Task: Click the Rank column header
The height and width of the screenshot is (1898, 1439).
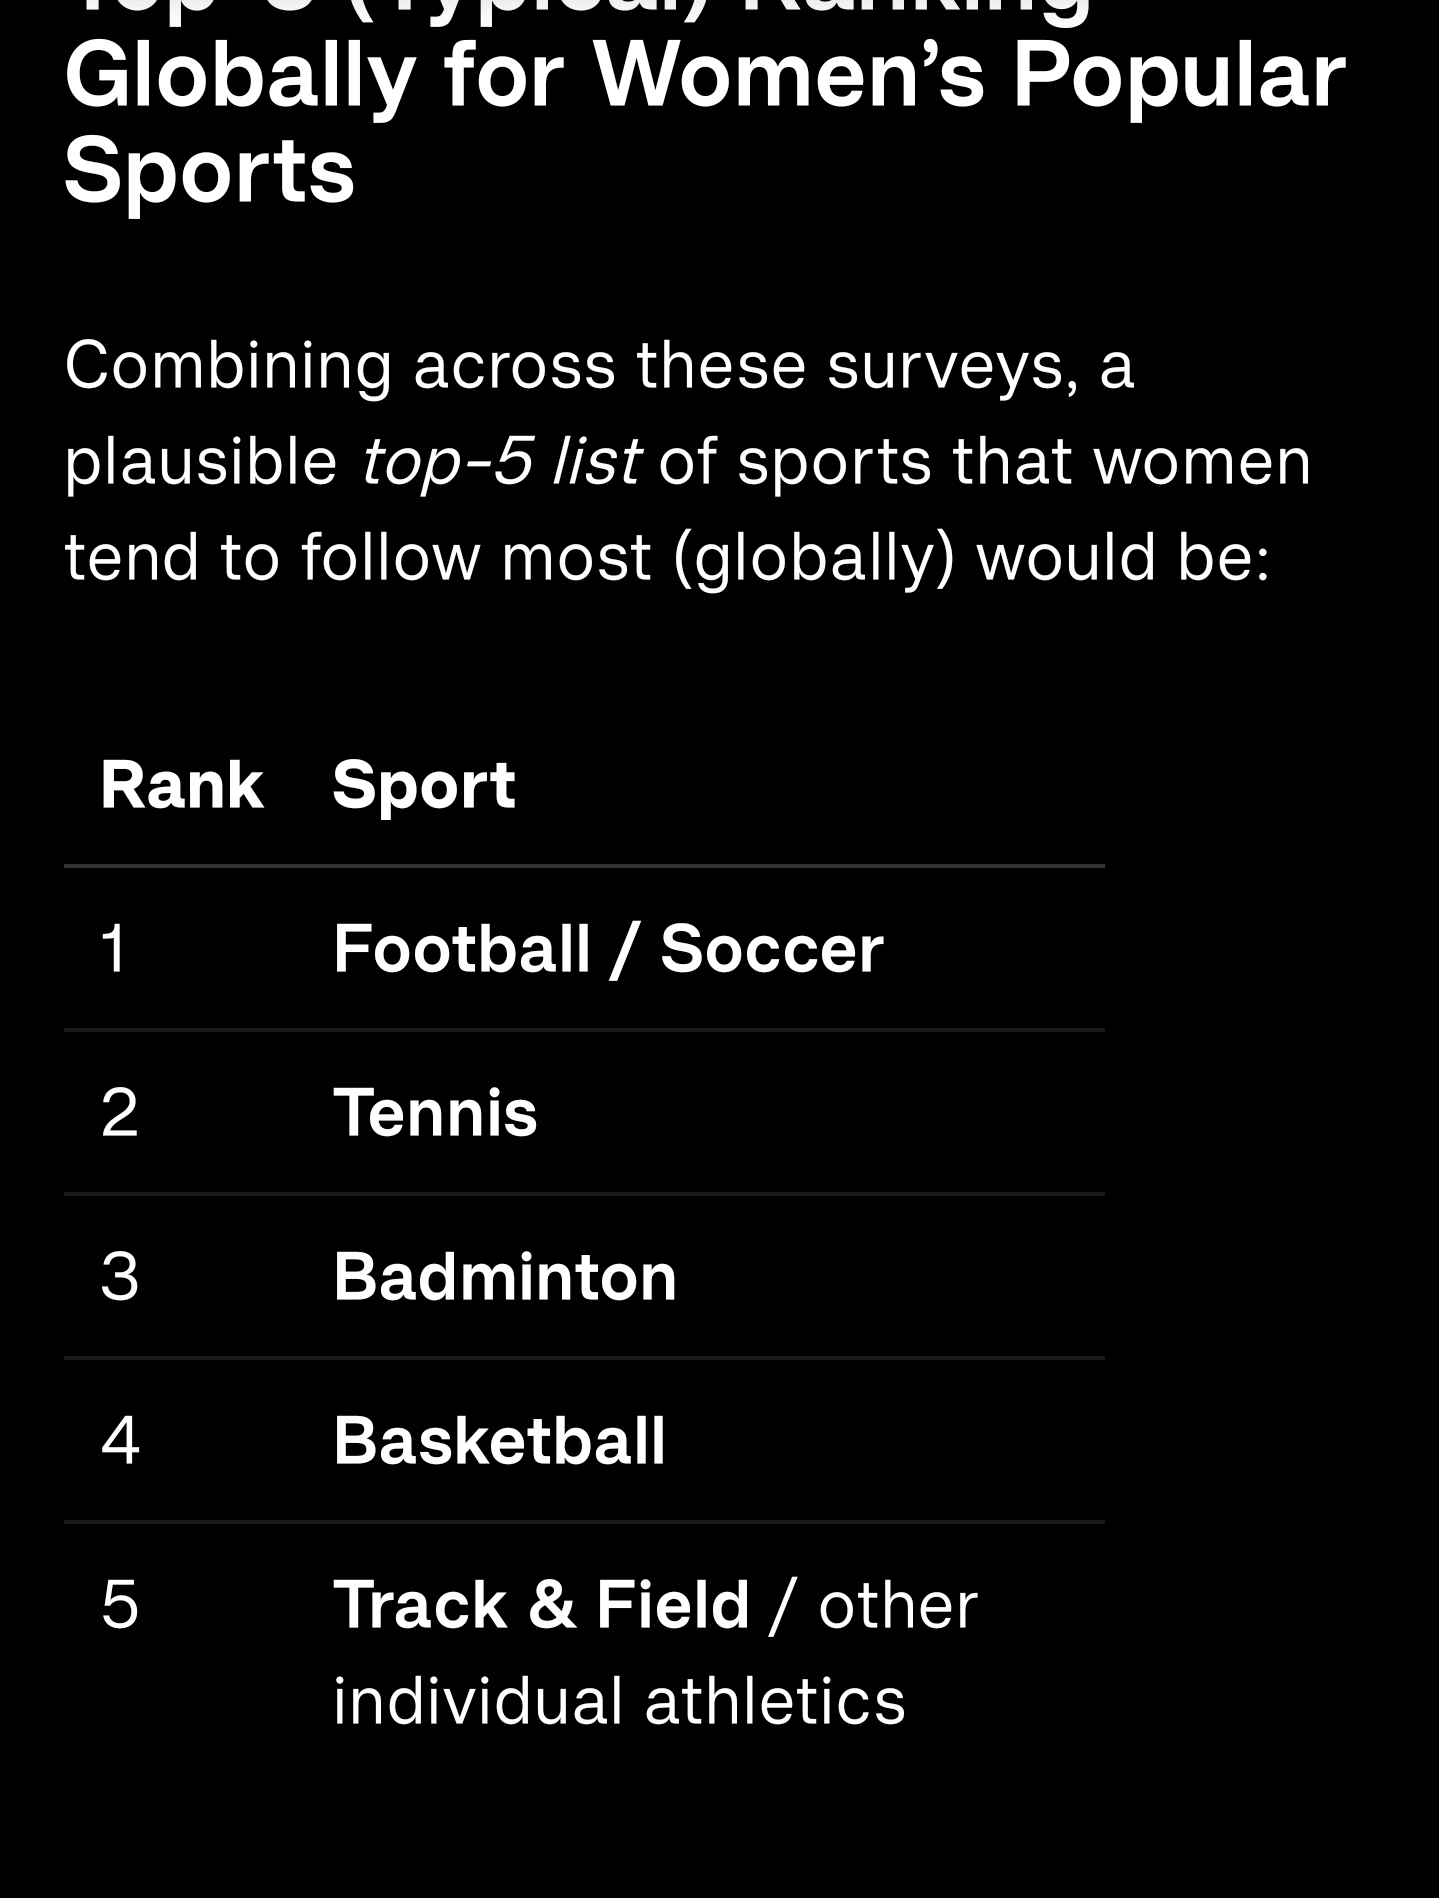Action: [x=181, y=784]
